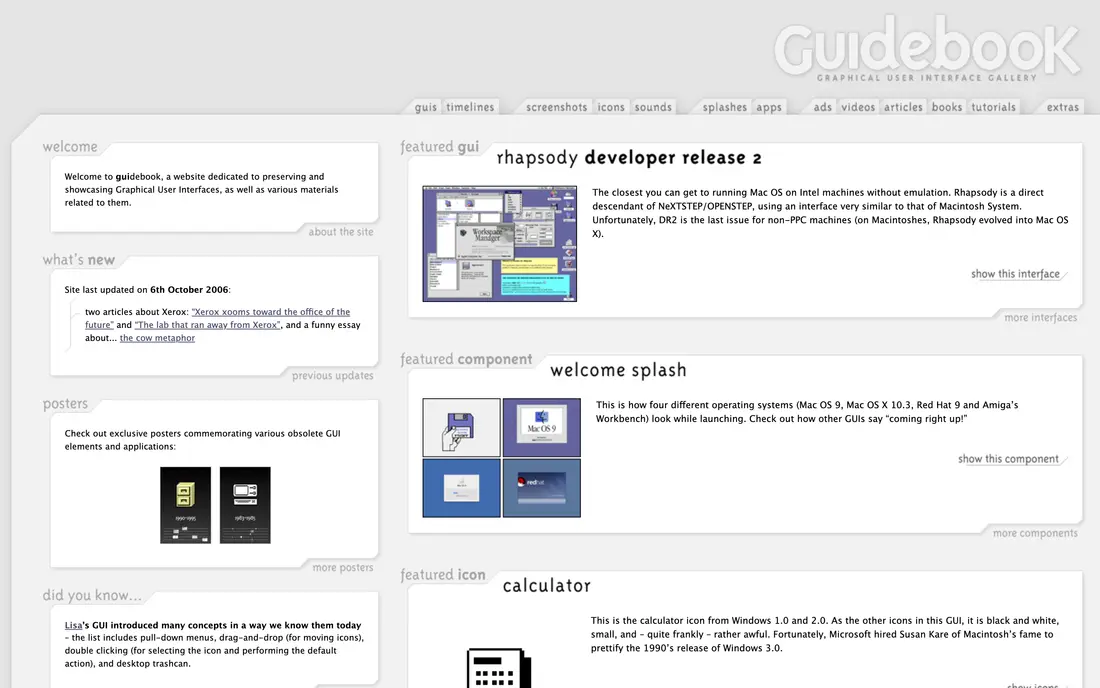Follow the 'about the site' link
This screenshot has width=1100, height=688.
click(x=341, y=232)
